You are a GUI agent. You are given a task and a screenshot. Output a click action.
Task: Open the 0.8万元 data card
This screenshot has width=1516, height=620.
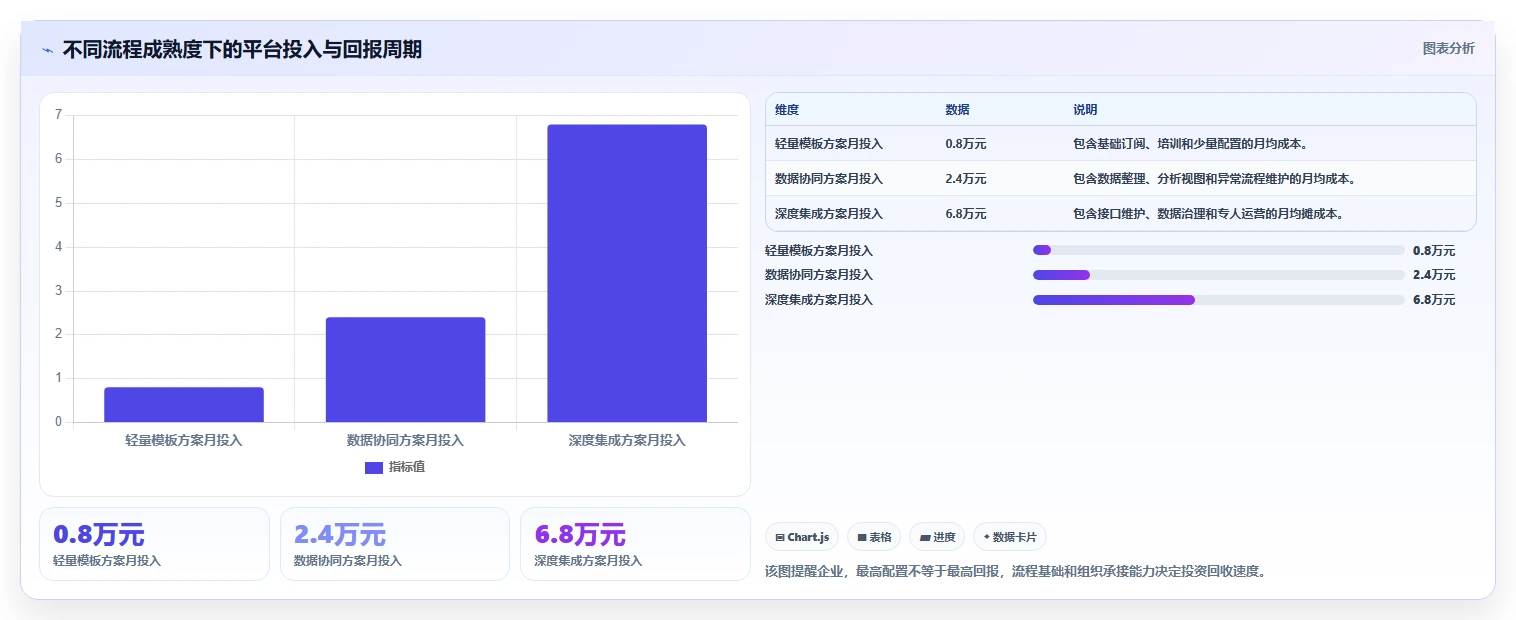tap(154, 544)
